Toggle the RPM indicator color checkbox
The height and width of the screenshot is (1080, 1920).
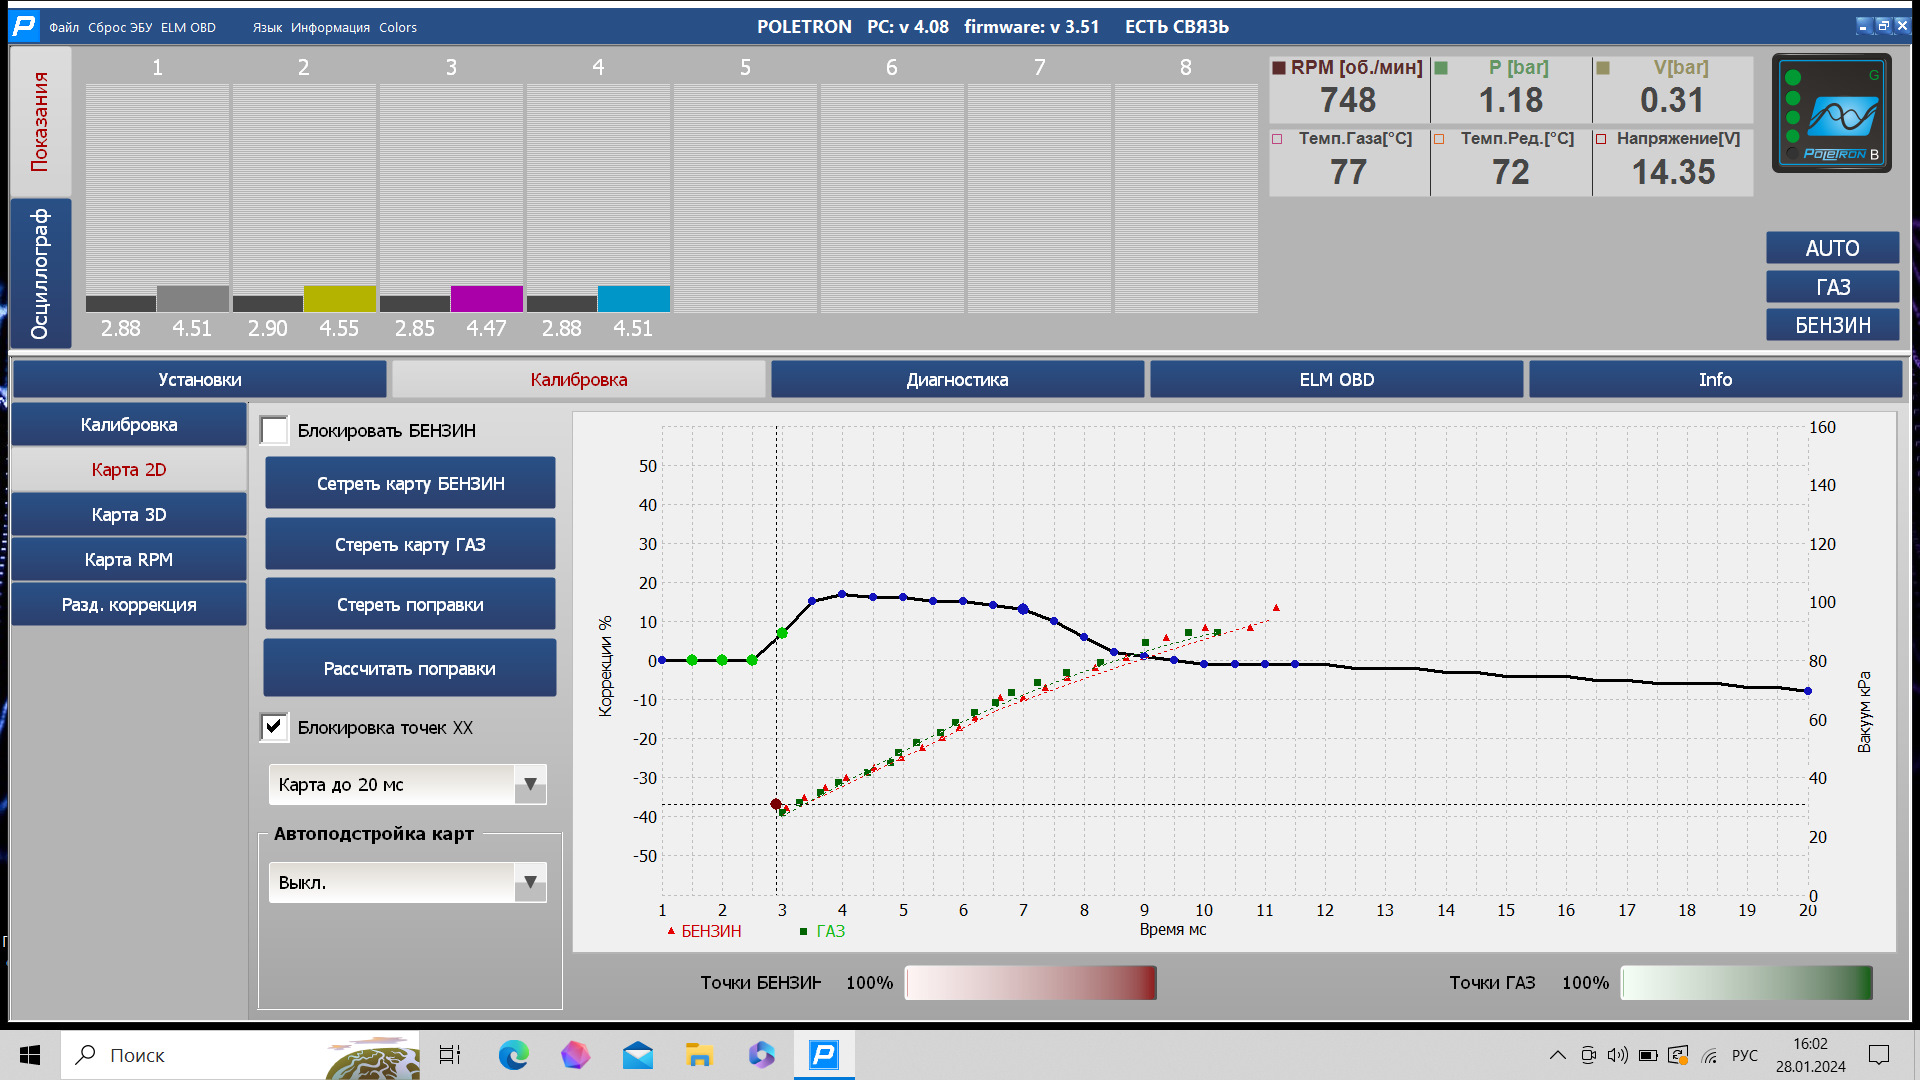(x=1278, y=68)
